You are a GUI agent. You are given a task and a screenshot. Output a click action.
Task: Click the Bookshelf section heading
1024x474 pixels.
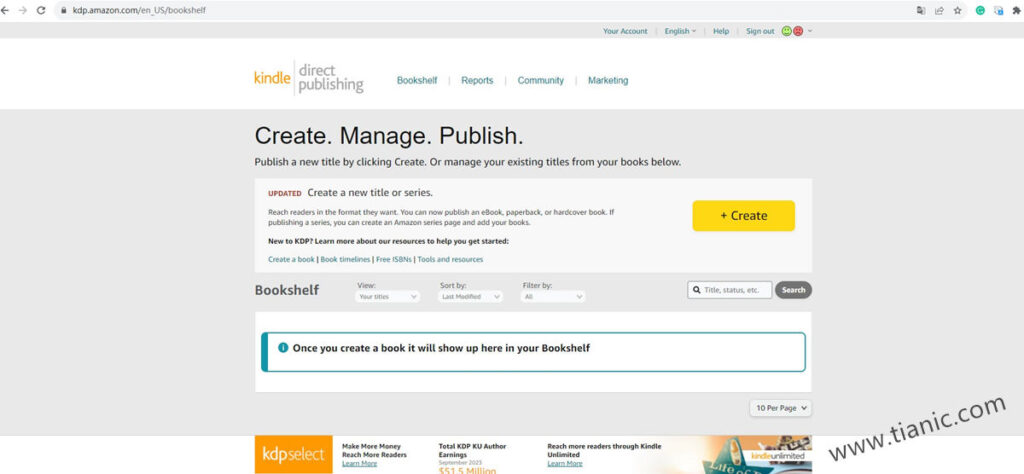coord(287,290)
